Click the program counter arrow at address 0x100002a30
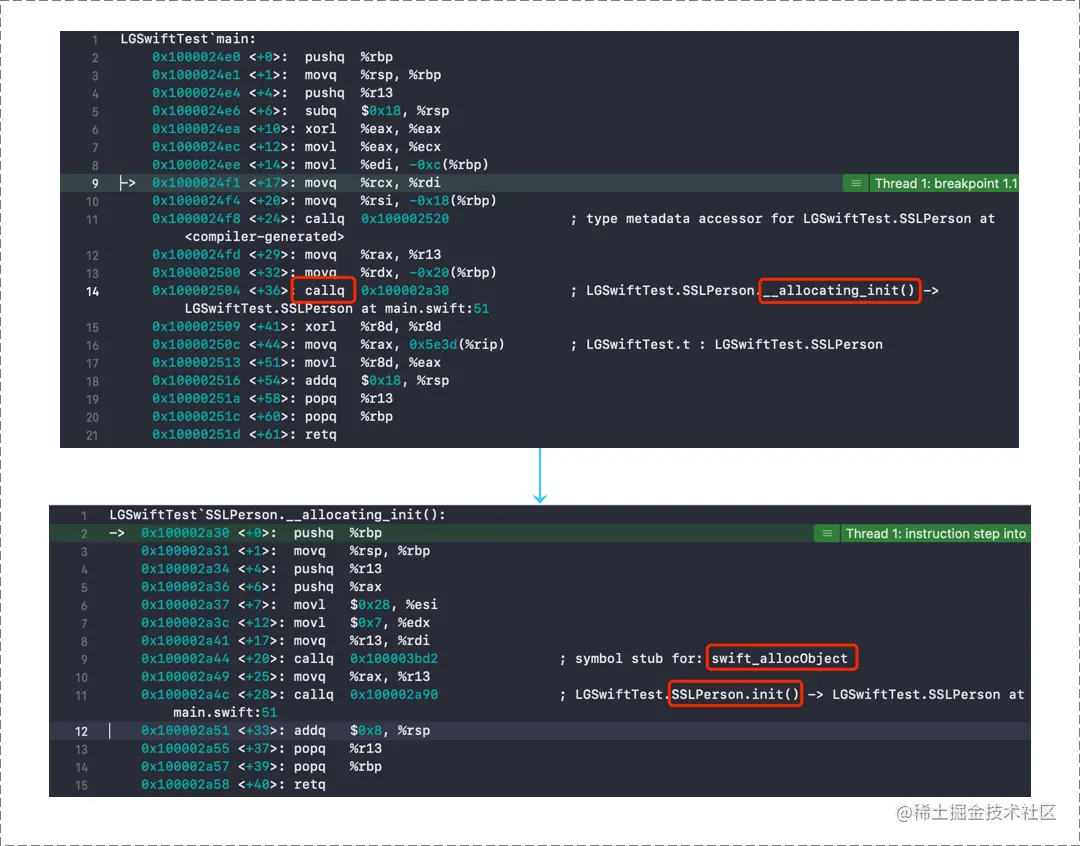1080x846 pixels. [116, 533]
